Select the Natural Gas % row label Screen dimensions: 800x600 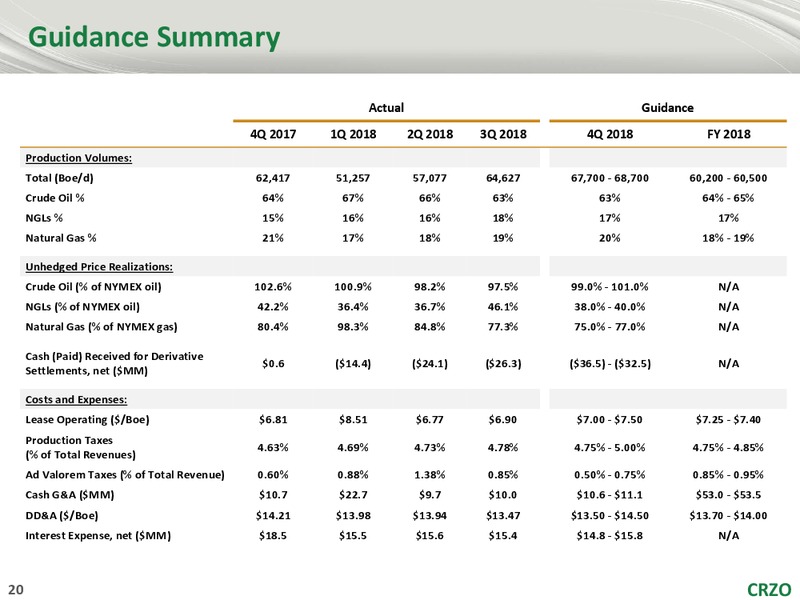click(x=61, y=238)
